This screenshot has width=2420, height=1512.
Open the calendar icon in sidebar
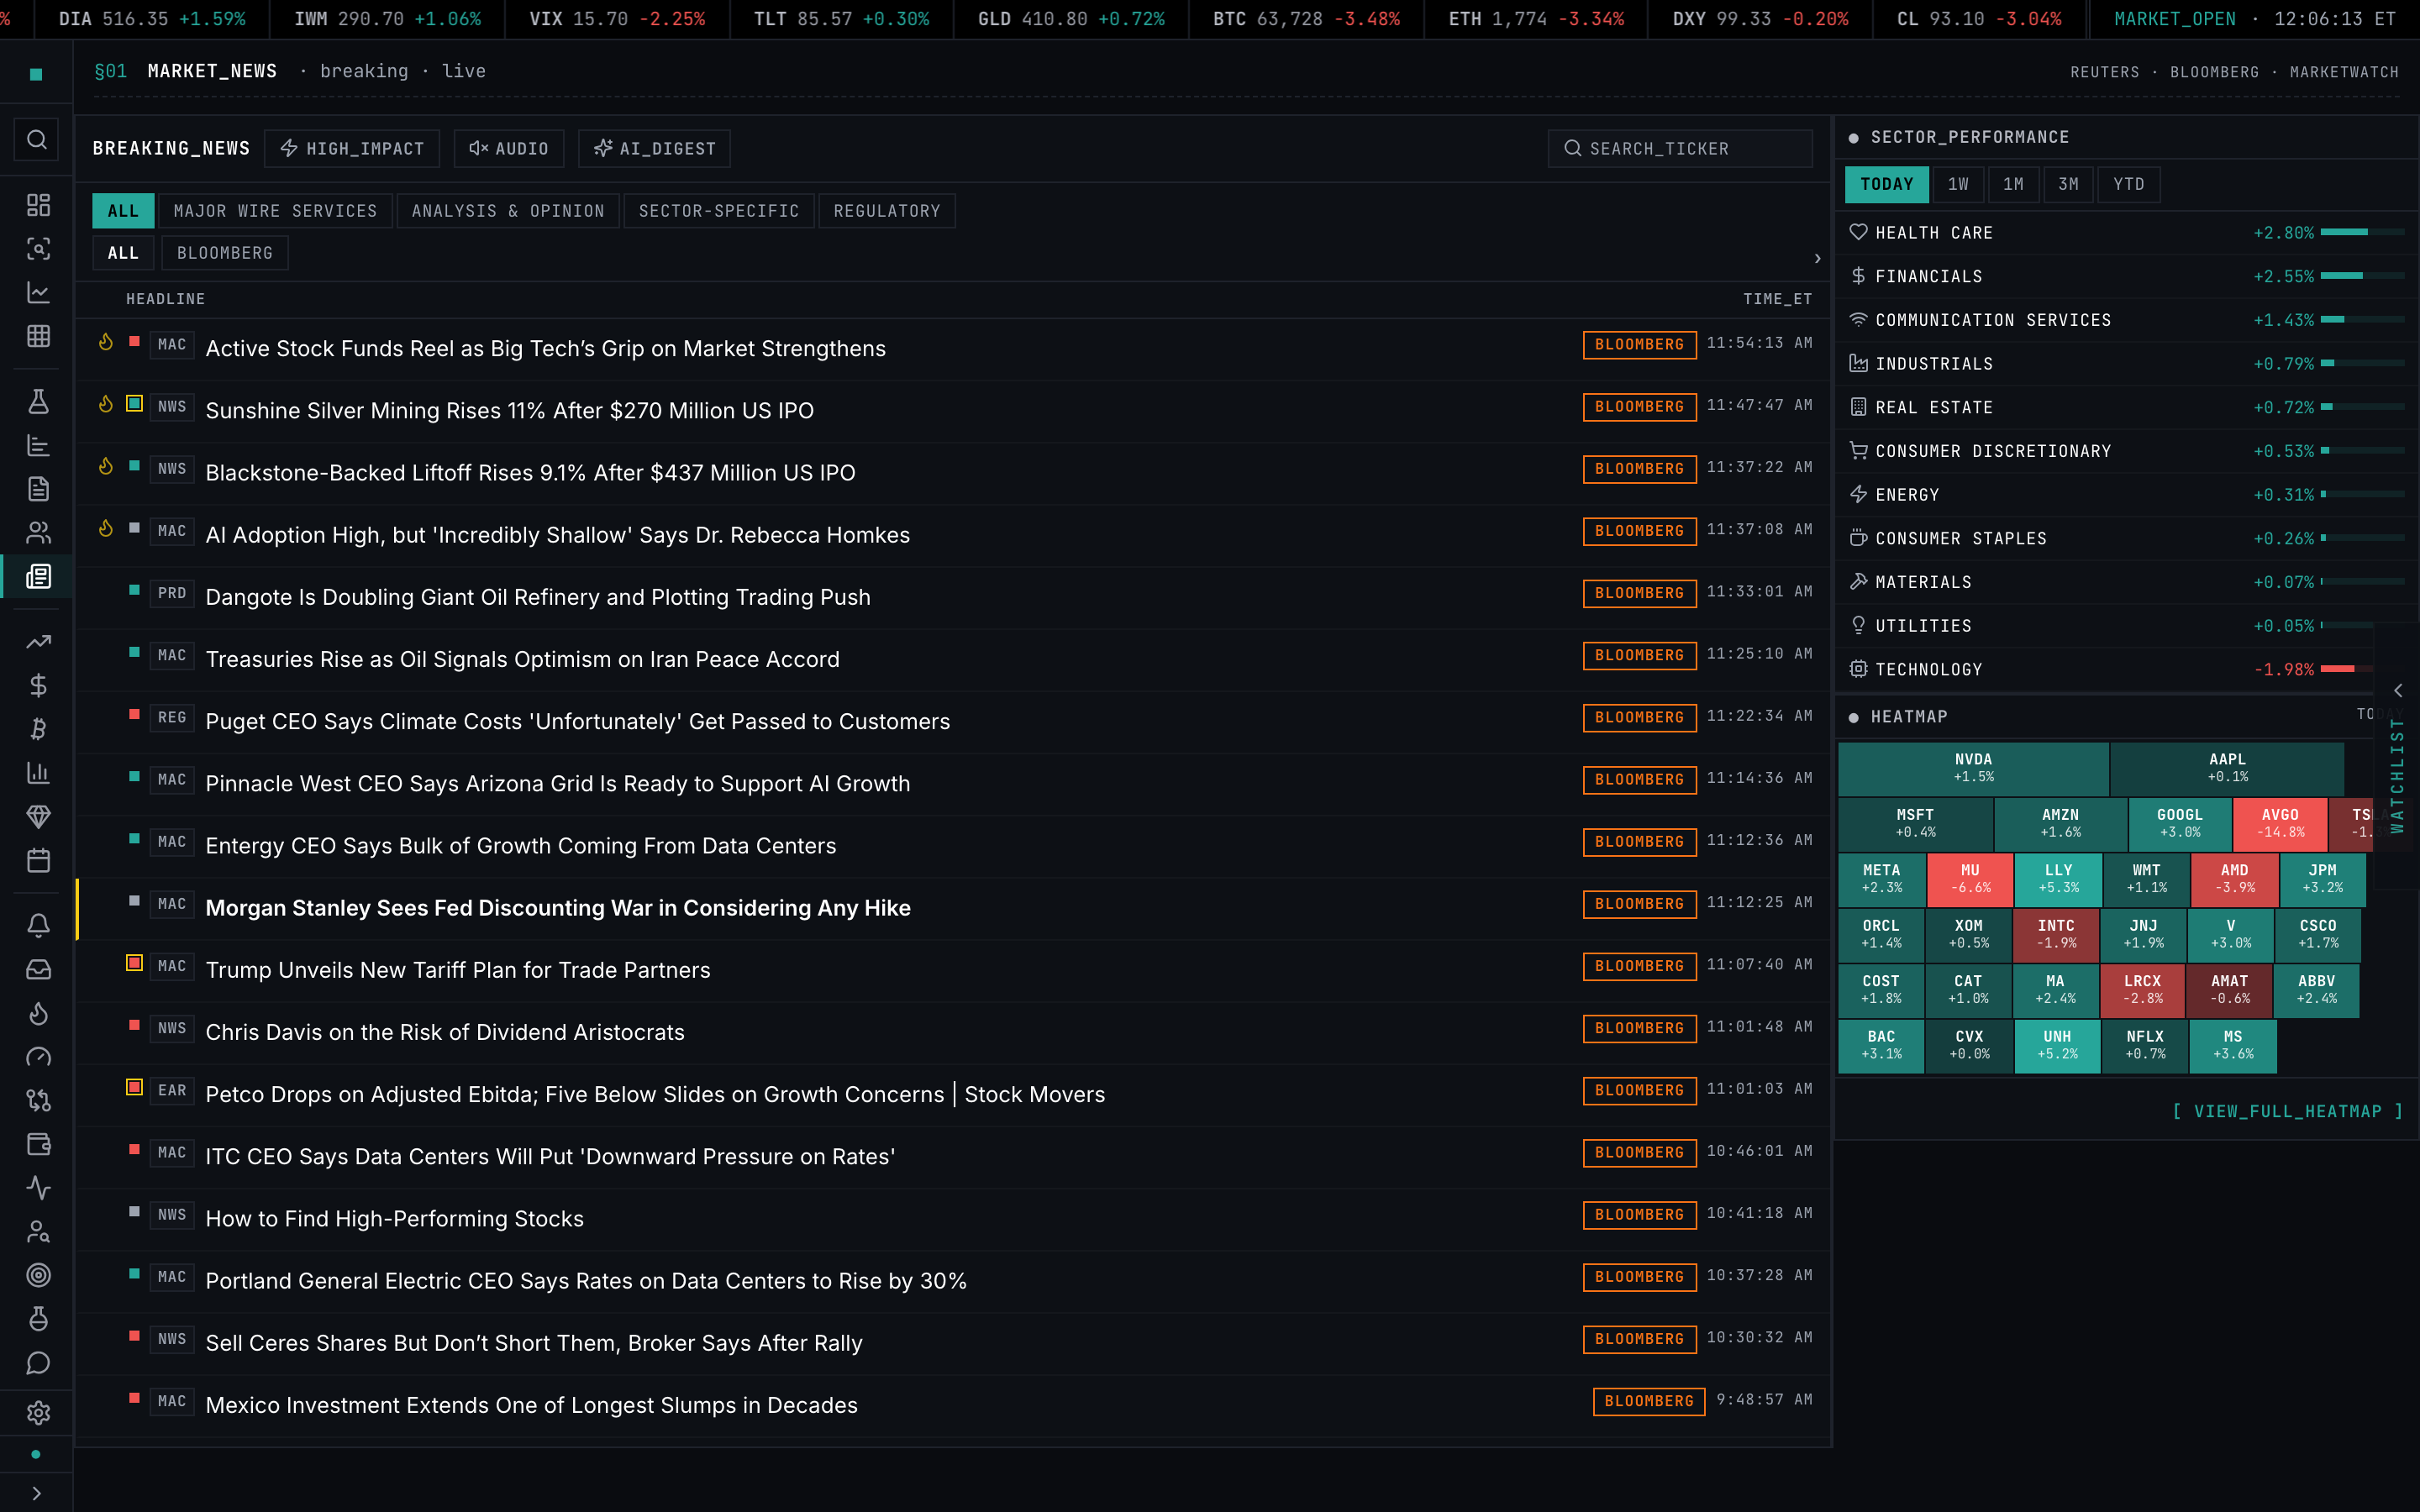pyautogui.click(x=38, y=860)
